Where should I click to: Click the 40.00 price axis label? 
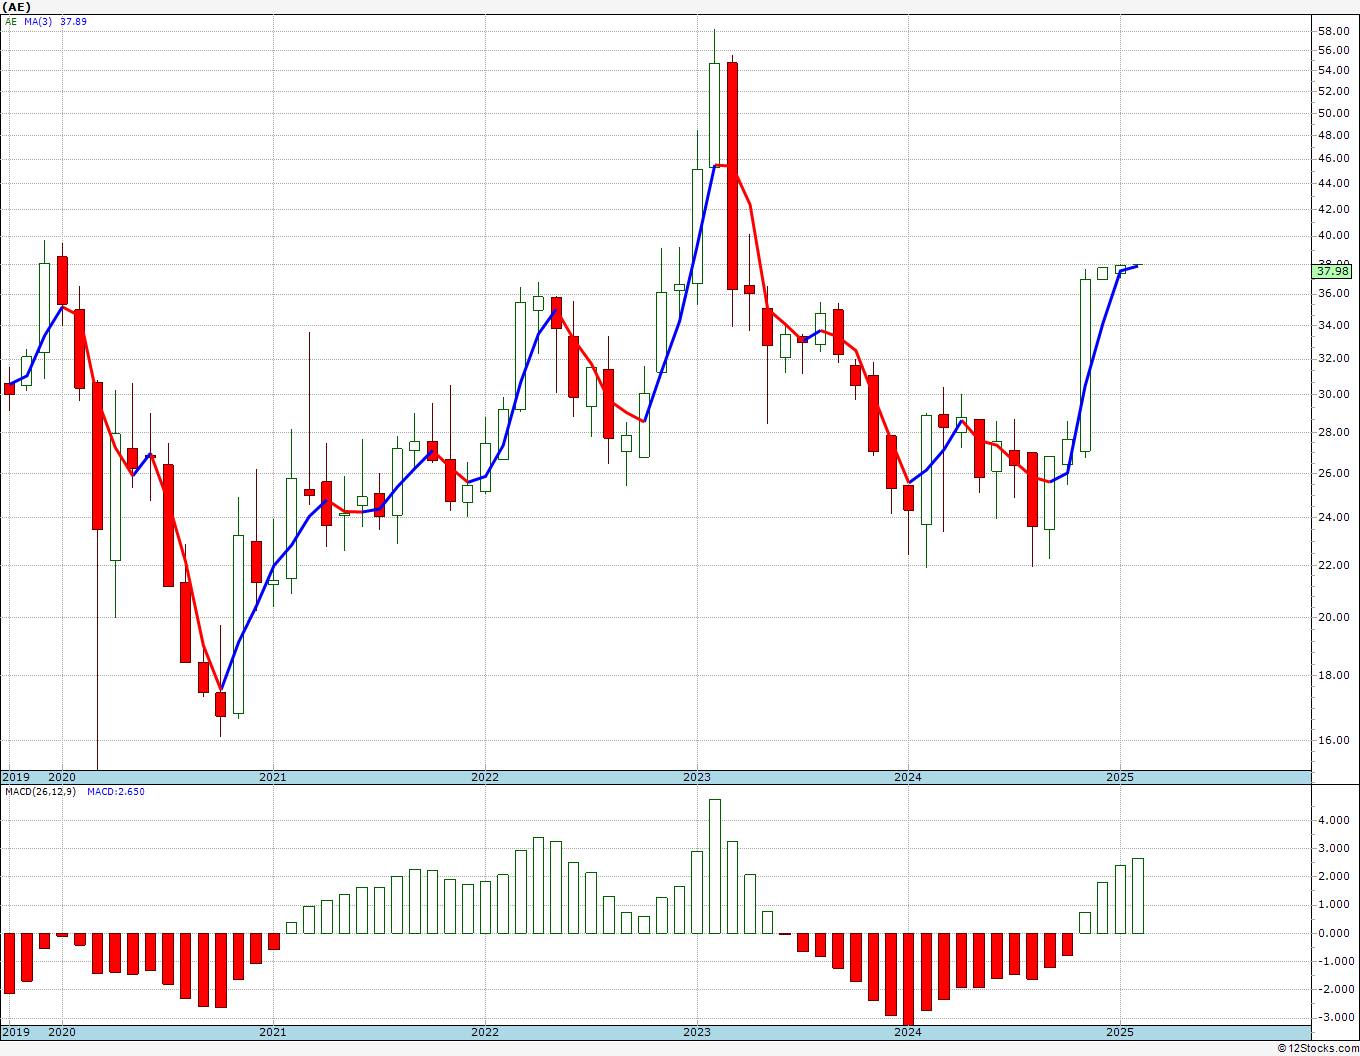coord(1333,236)
